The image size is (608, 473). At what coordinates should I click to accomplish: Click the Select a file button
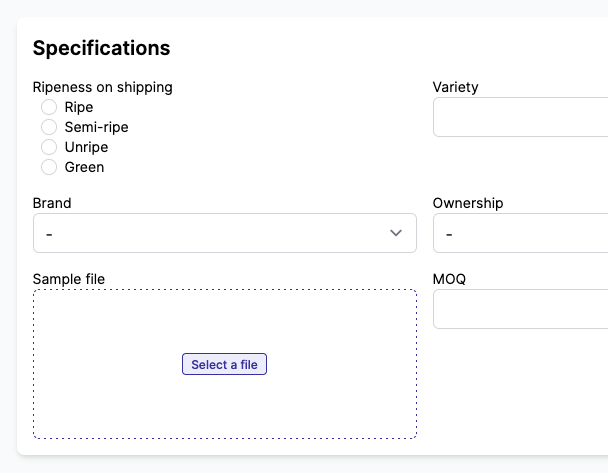(x=225, y=364)
